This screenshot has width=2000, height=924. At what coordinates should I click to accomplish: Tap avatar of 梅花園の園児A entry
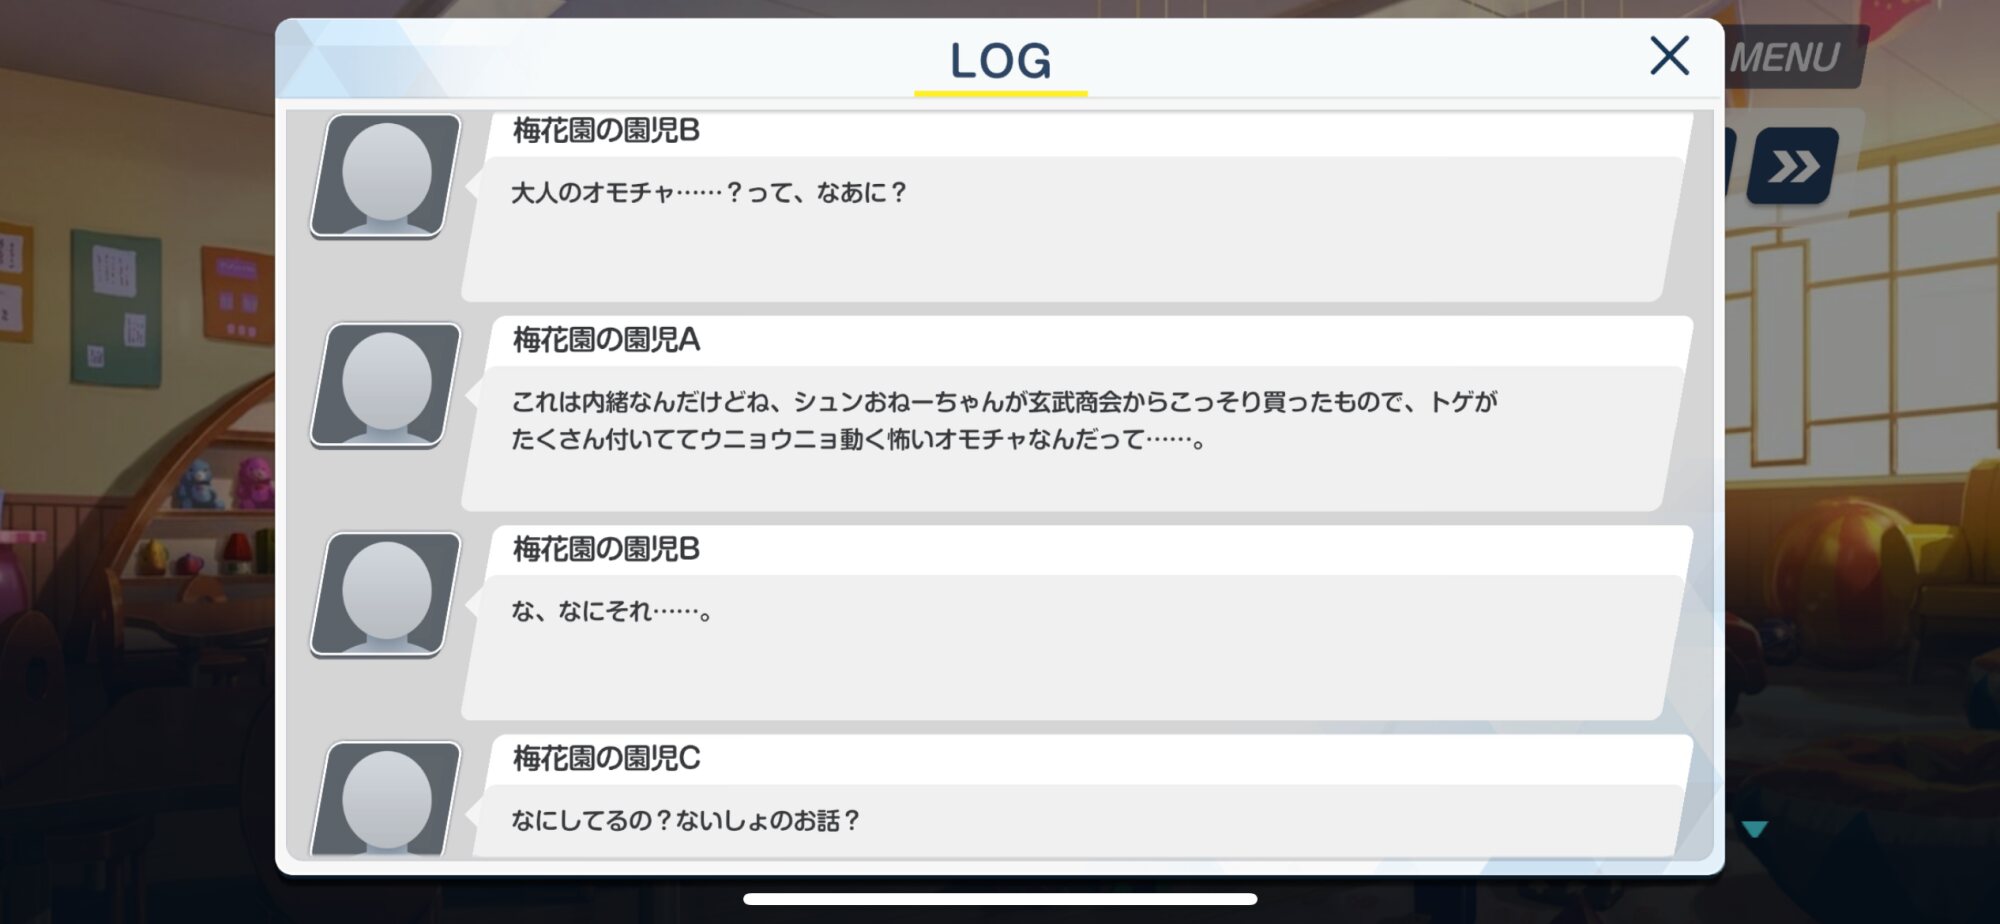[386, 384]
